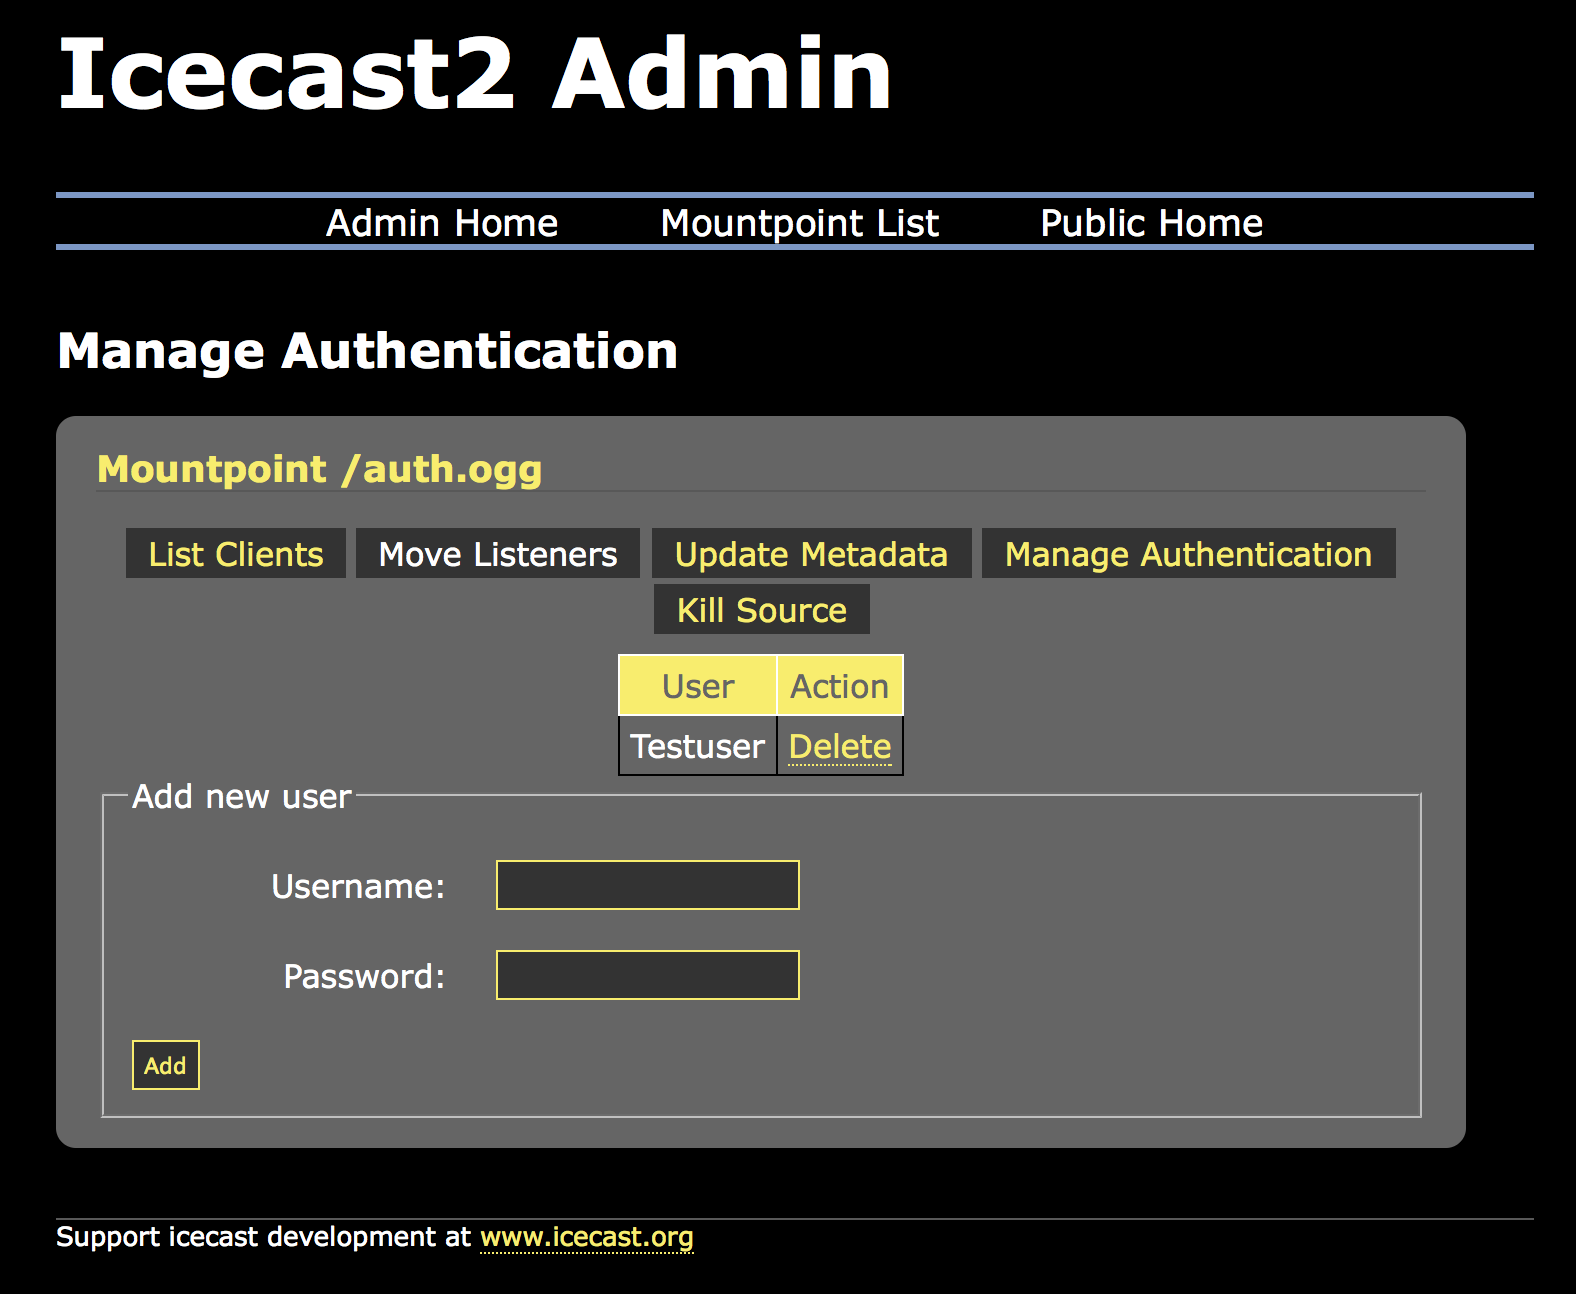Open the Public Home navigation link
Viewport: 1576px width, 1294px height.
pyautogui.click(x=1151, y=223)
